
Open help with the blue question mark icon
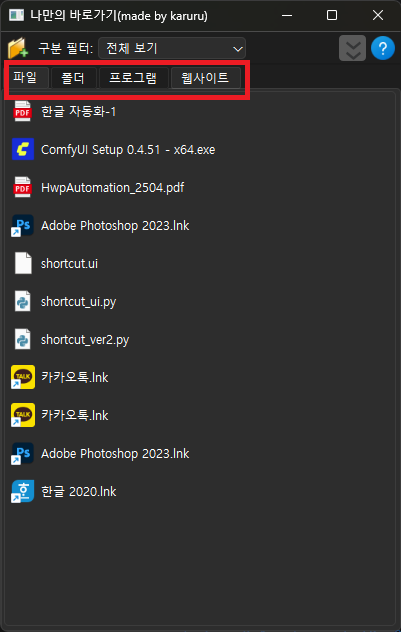pyautogui.click(x=383, y=48)
